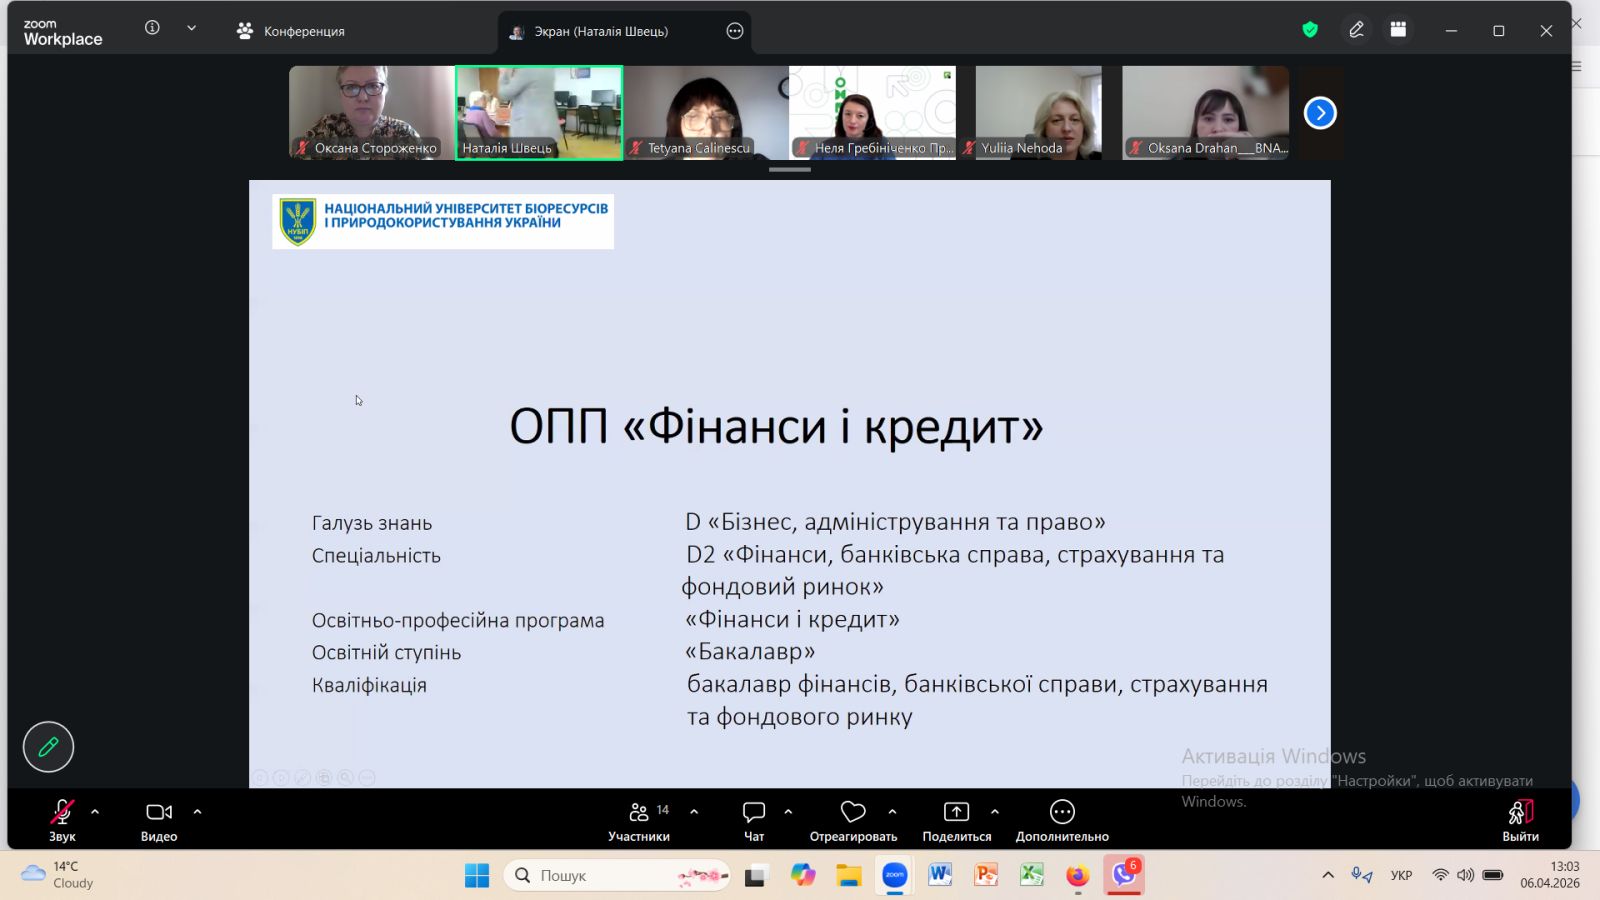
Task: Open the volume speaker tray icon
Action: (x=1465, y=875)
